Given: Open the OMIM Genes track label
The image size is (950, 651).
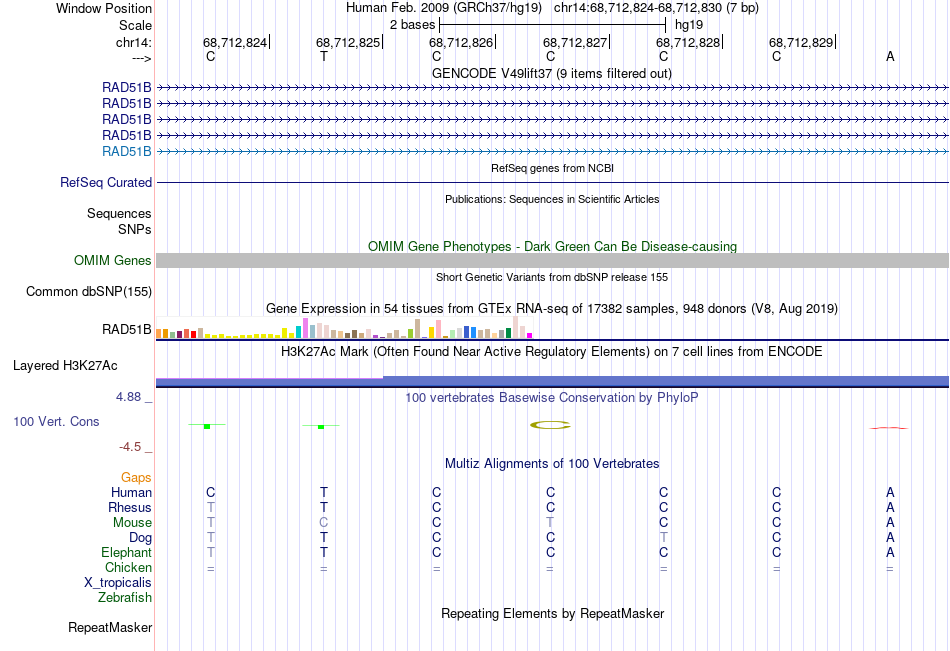Looking at the screenshot, I should click(113, 261).
